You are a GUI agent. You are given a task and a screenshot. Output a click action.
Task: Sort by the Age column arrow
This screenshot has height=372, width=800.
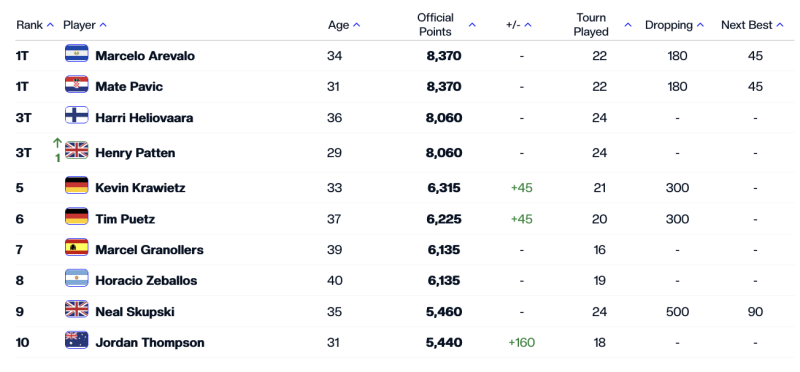point(357,25)
